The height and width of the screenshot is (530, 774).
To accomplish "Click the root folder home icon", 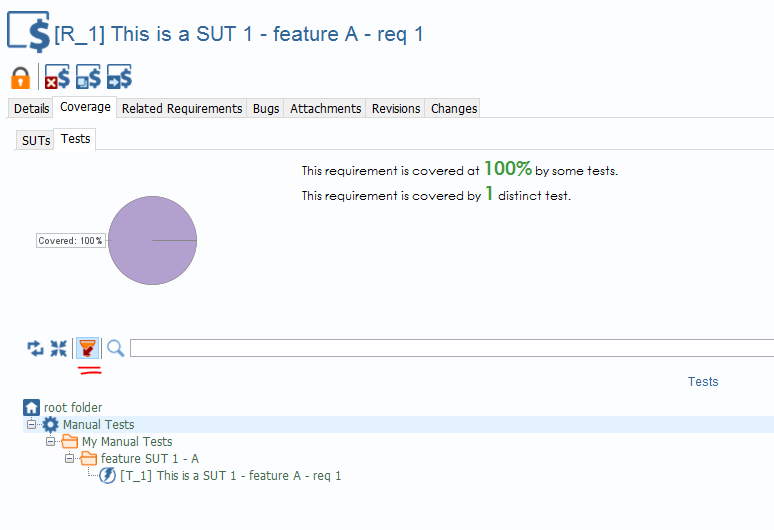I will click(32, 408).
